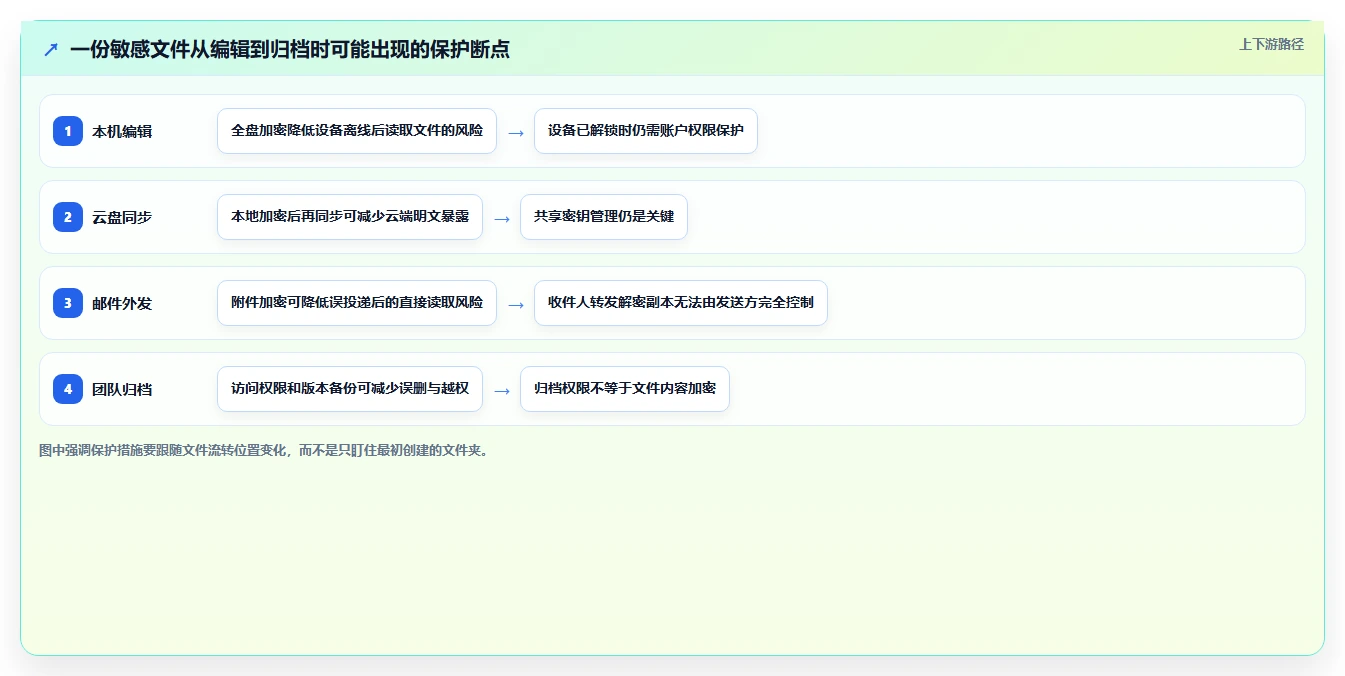The height and width of the screenshot is (676, 1345).
Task: Click the 访问权限和版本备份可减少误删与越权 chip
Action: (x=350, y=389)
